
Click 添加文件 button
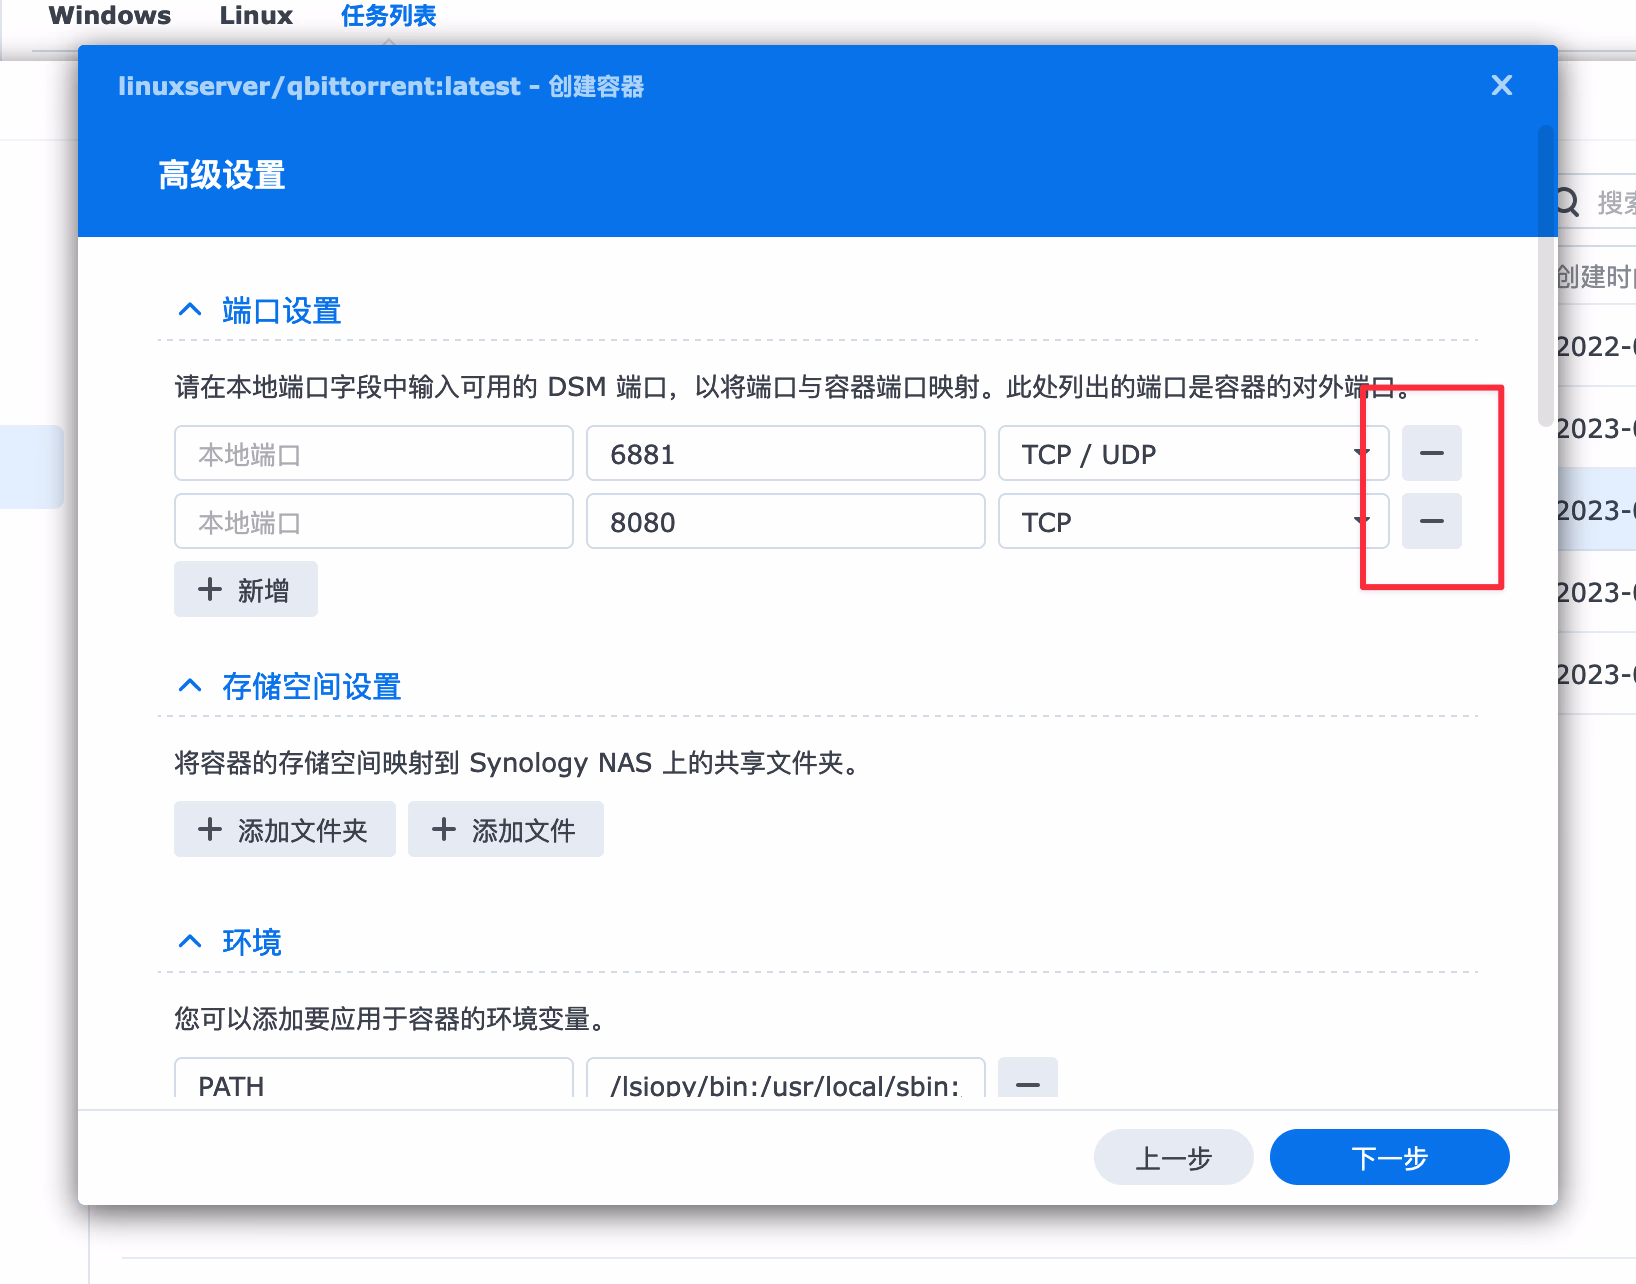(505, 830)
